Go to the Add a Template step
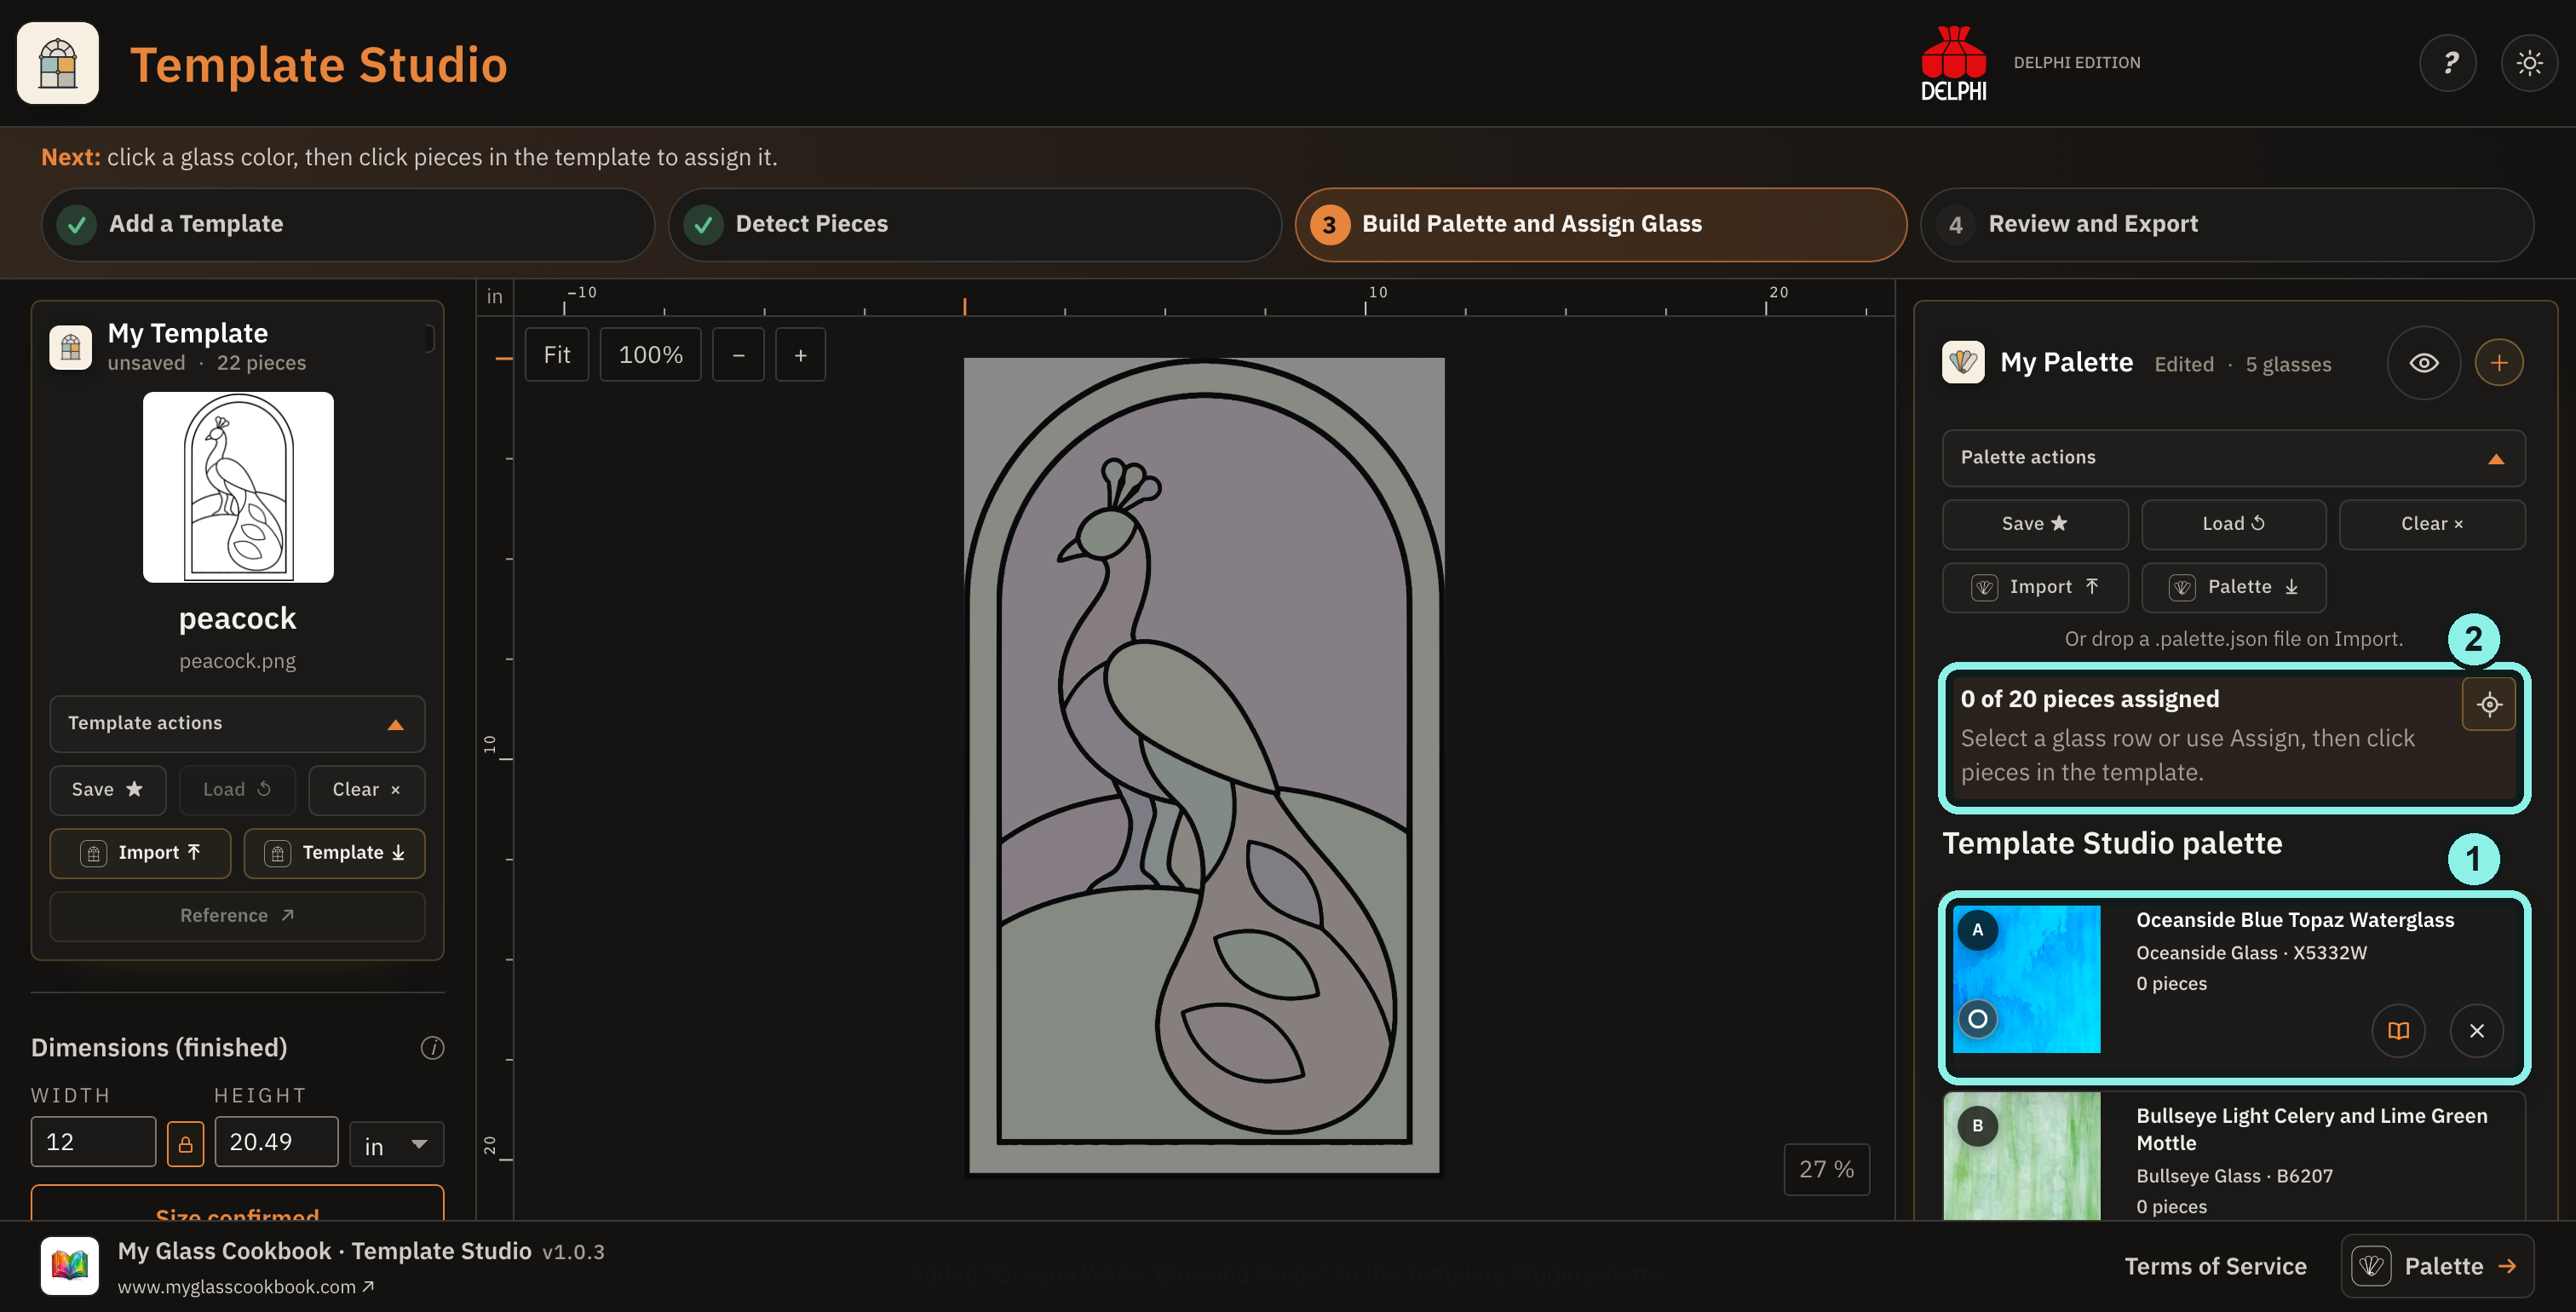This screenshot has width=2576, height=1312. (347, 224)
